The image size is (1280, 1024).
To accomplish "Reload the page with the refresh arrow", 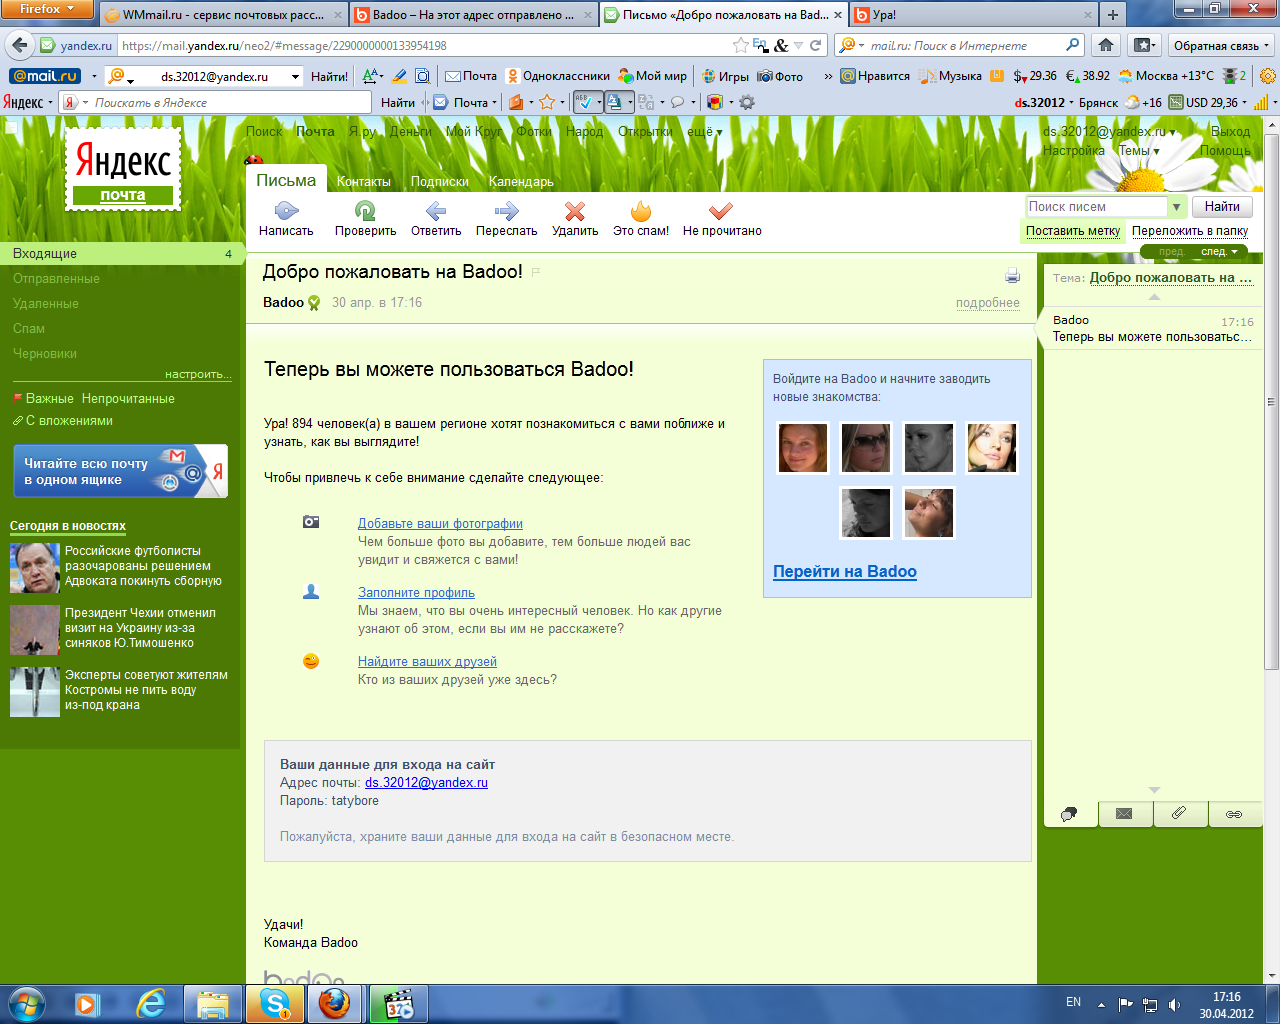I will (x=816, y=45).
